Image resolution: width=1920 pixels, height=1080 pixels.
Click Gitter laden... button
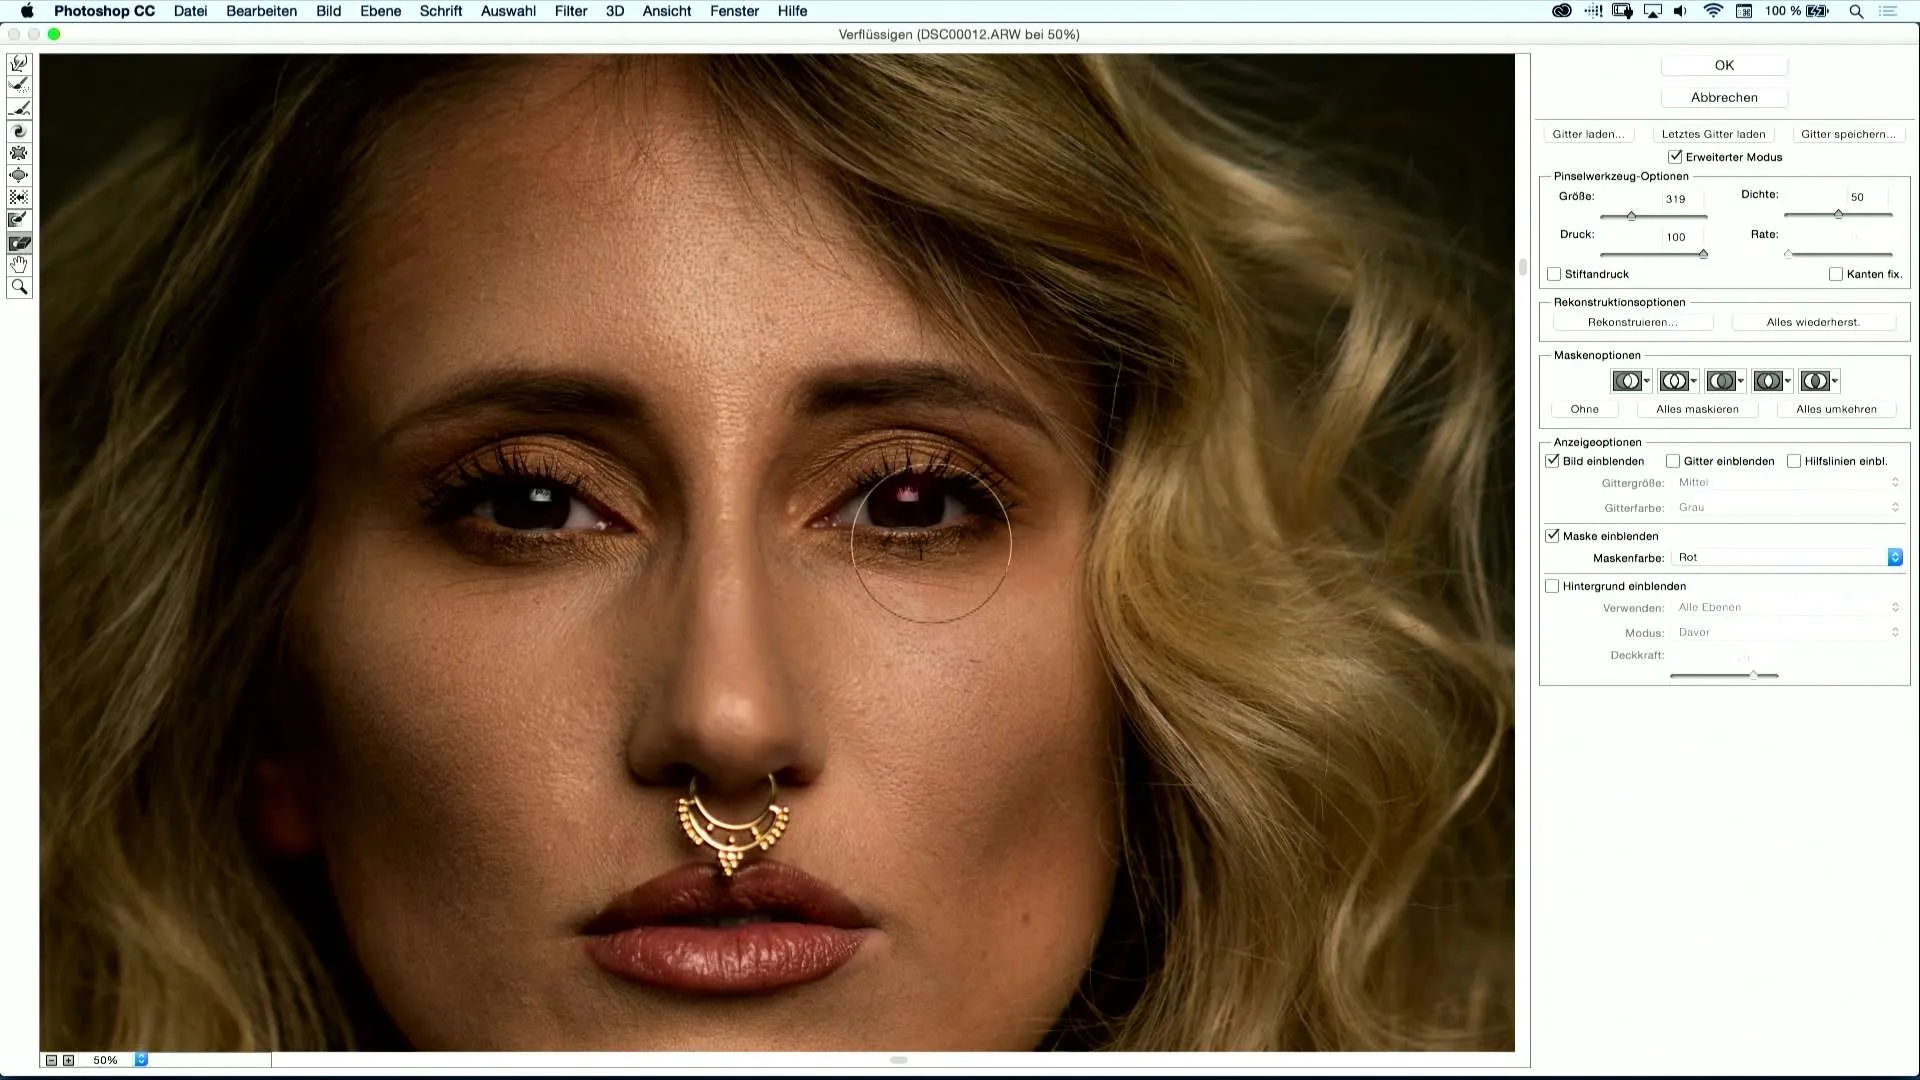(x=1588, y=134)
